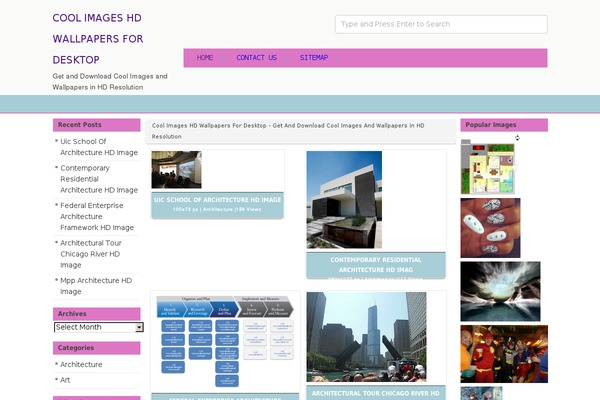Click the page title breadcrumb text

pyautogui.click(x=288, y=131)
